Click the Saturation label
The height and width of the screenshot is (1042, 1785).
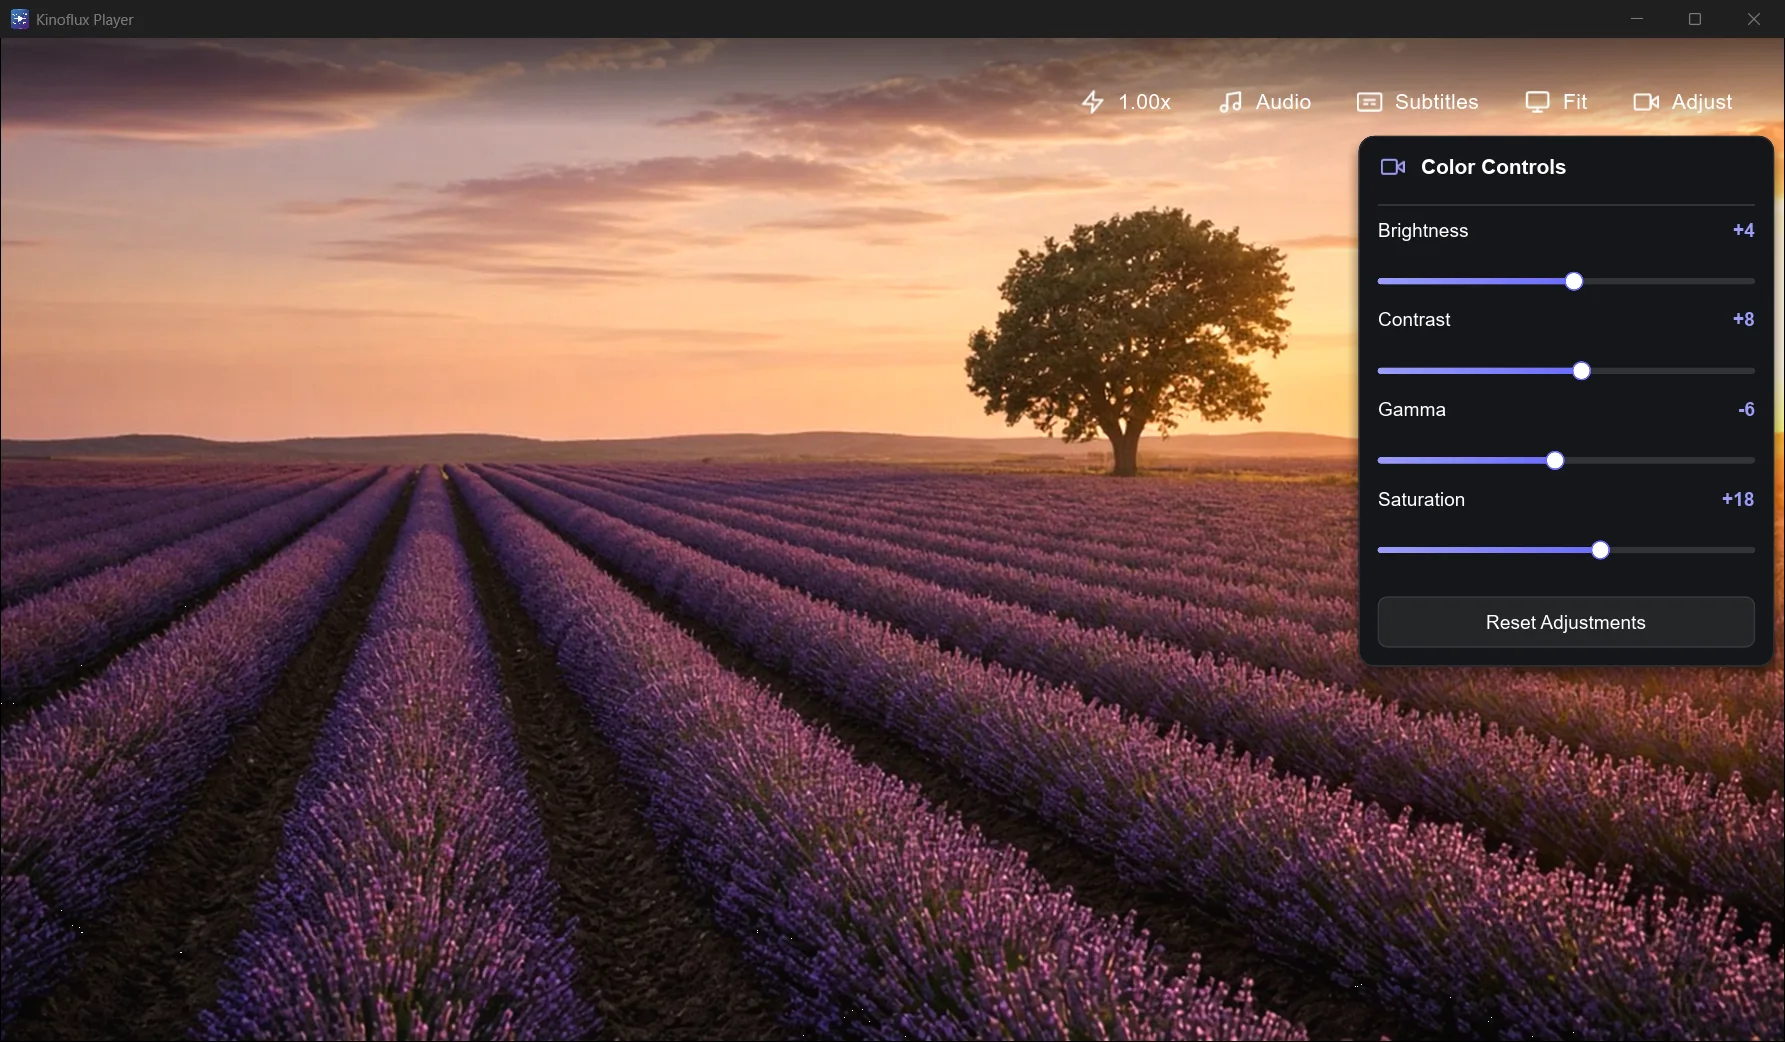[1421, 499]
